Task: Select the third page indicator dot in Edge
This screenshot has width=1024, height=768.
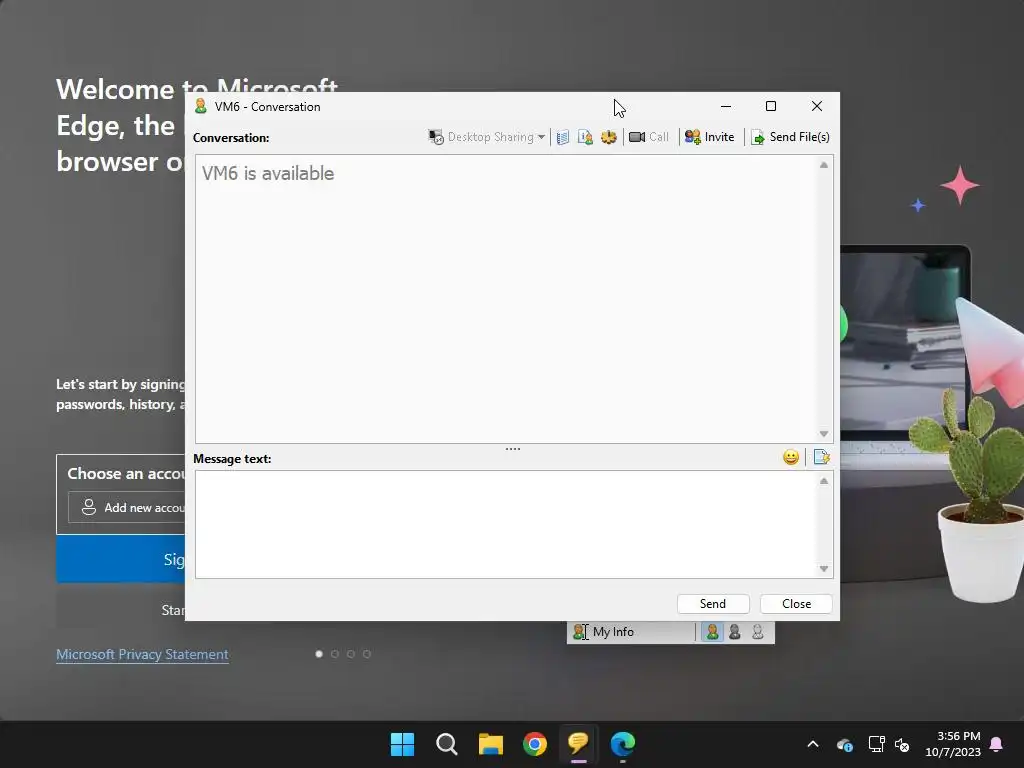Action: [x=351, y=654]
